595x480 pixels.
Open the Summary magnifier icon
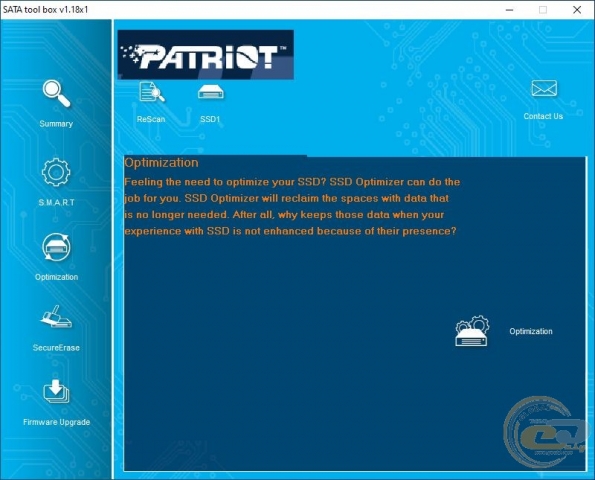coord(56,93)
